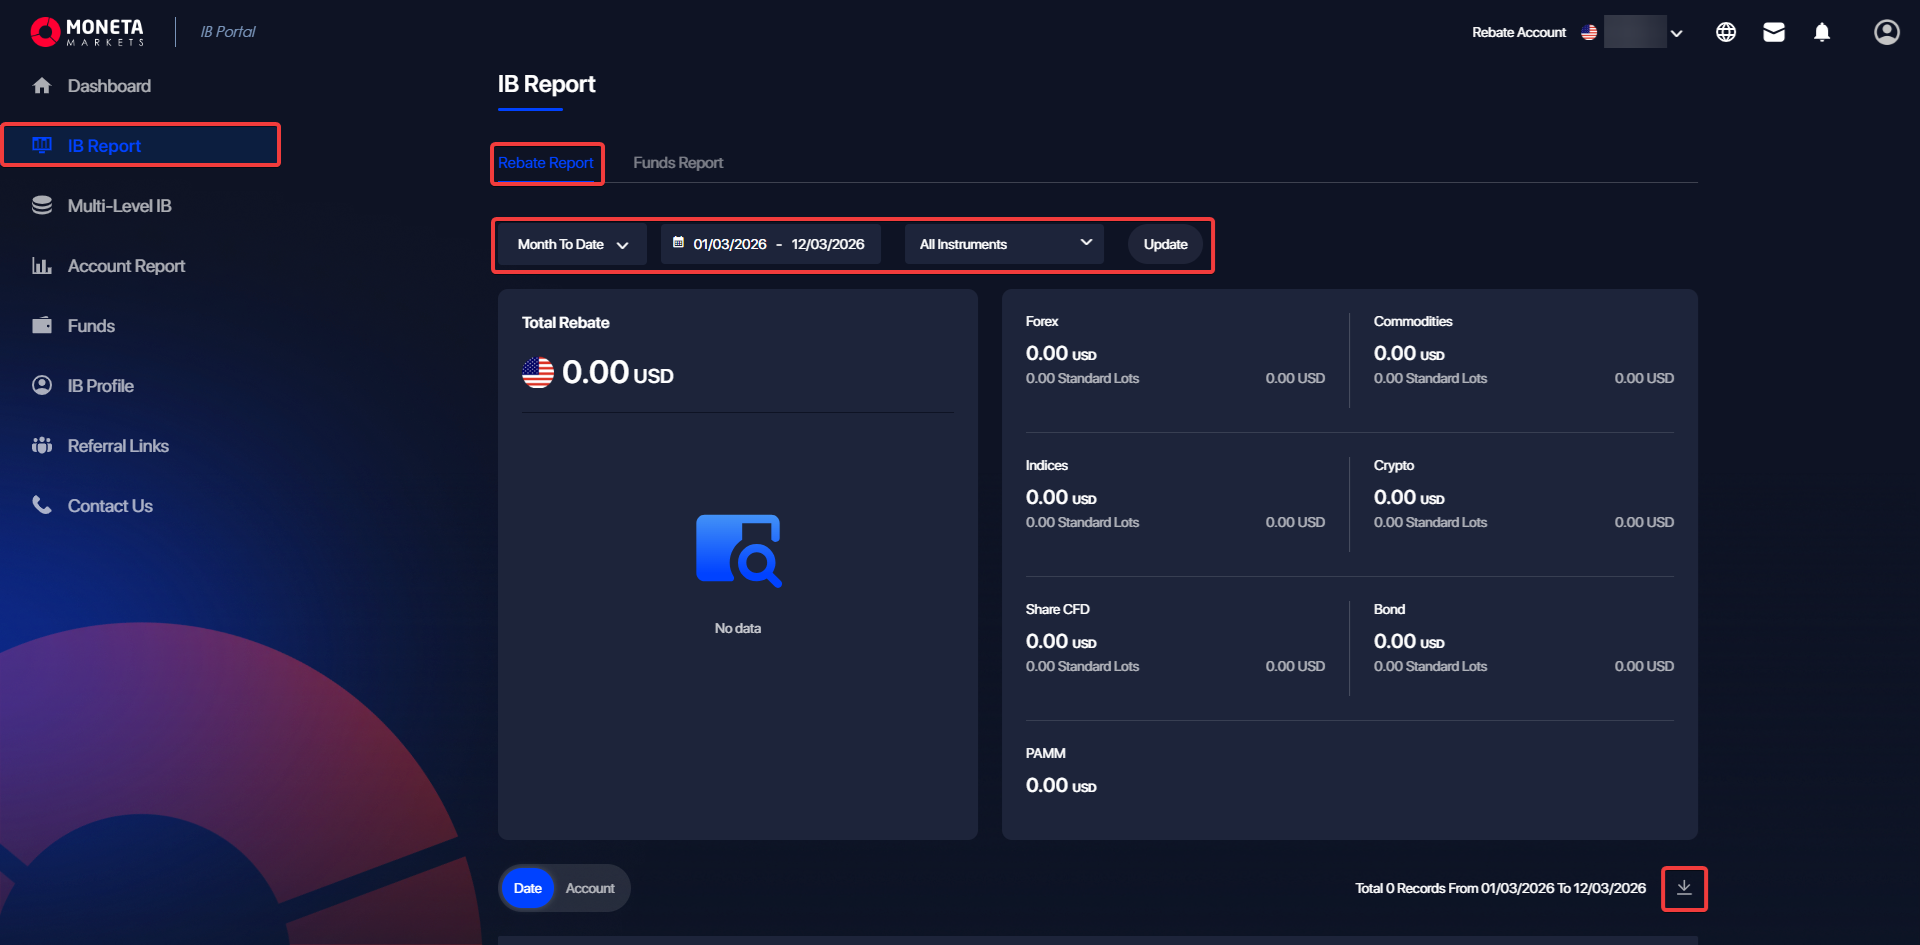Click the PAMM category label
Image resolution: width=1920 pixels, height=945 pixels.
coord(1046,753)
